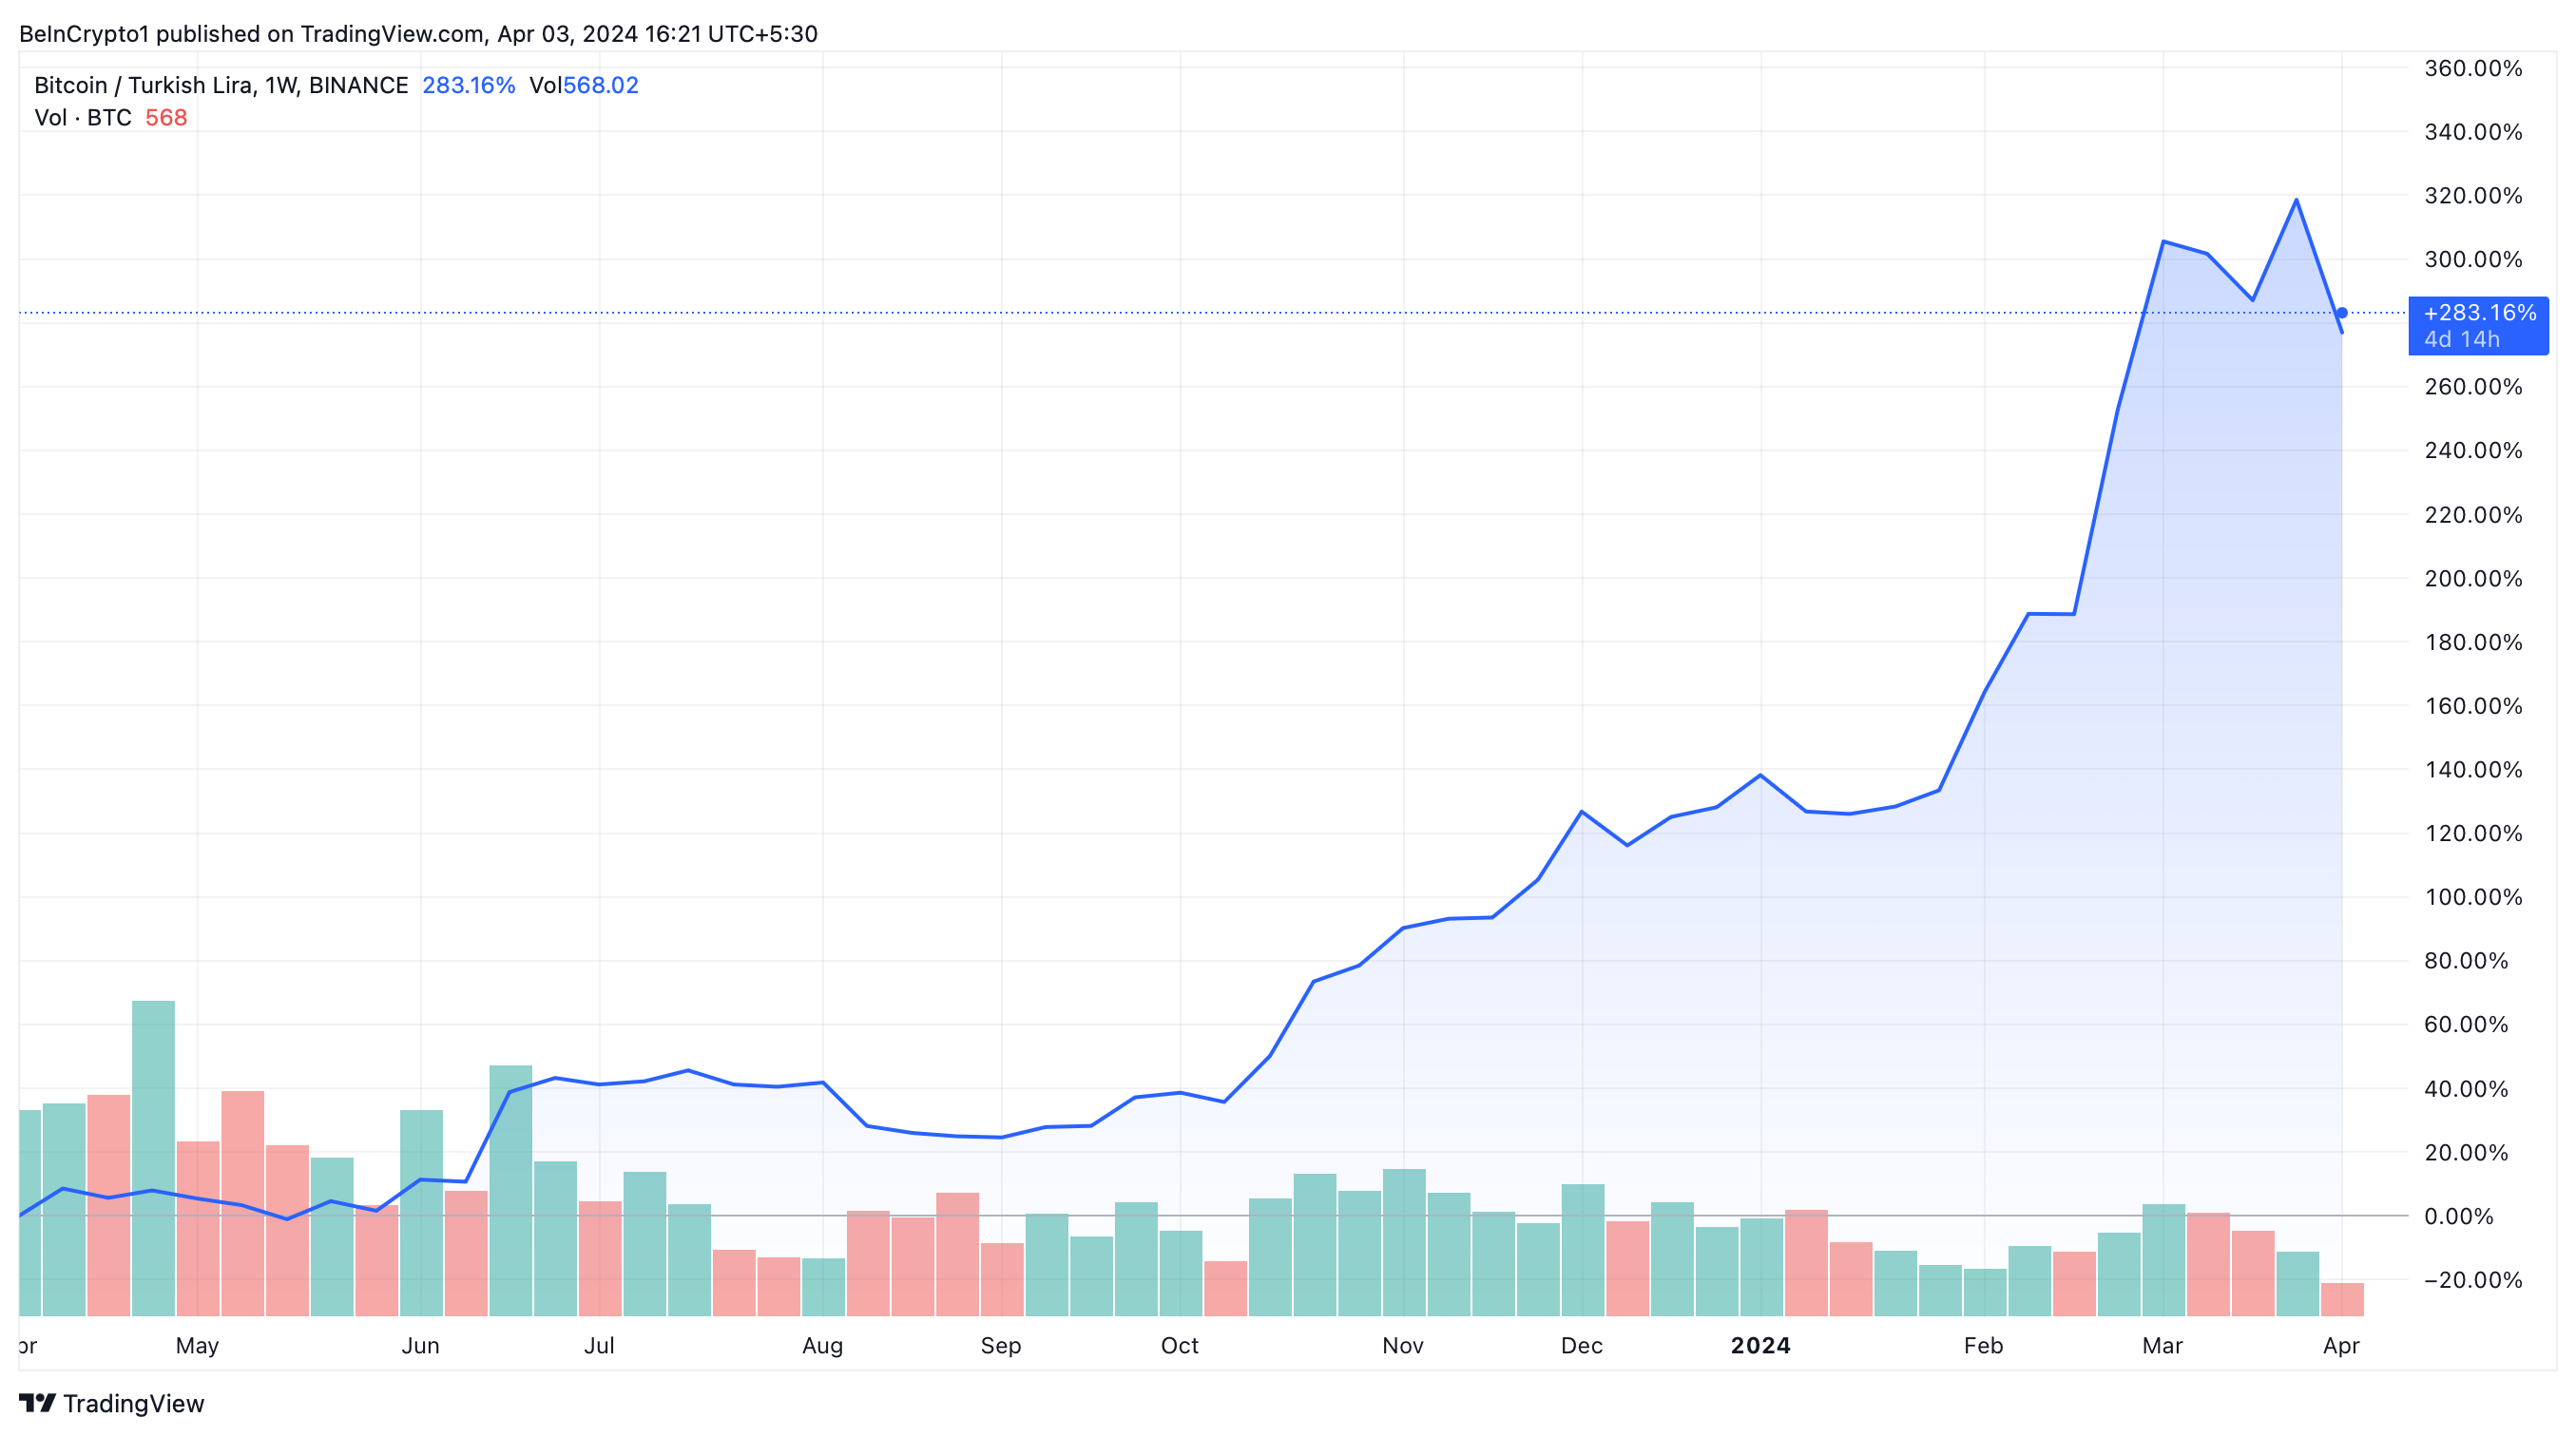
Task: Open the TradingView wordmark link
Action: point(134,1404)
